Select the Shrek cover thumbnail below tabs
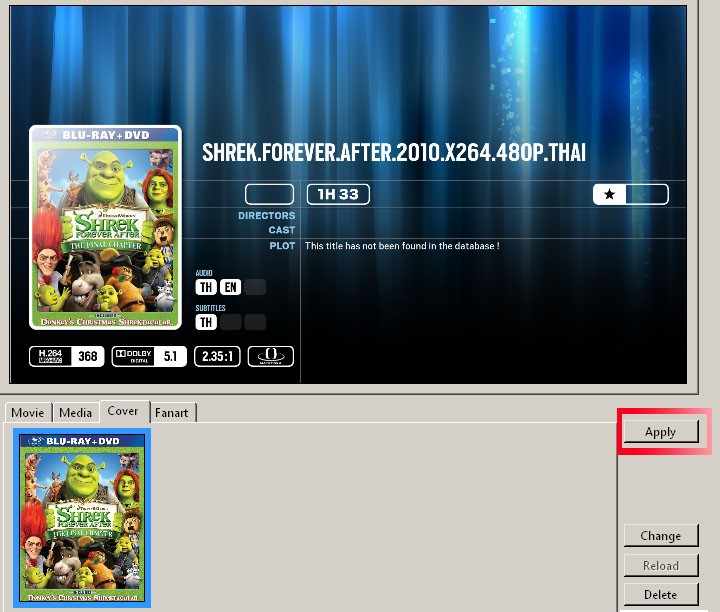The height and width of the screenshot is (612, 720). [82, 518]
